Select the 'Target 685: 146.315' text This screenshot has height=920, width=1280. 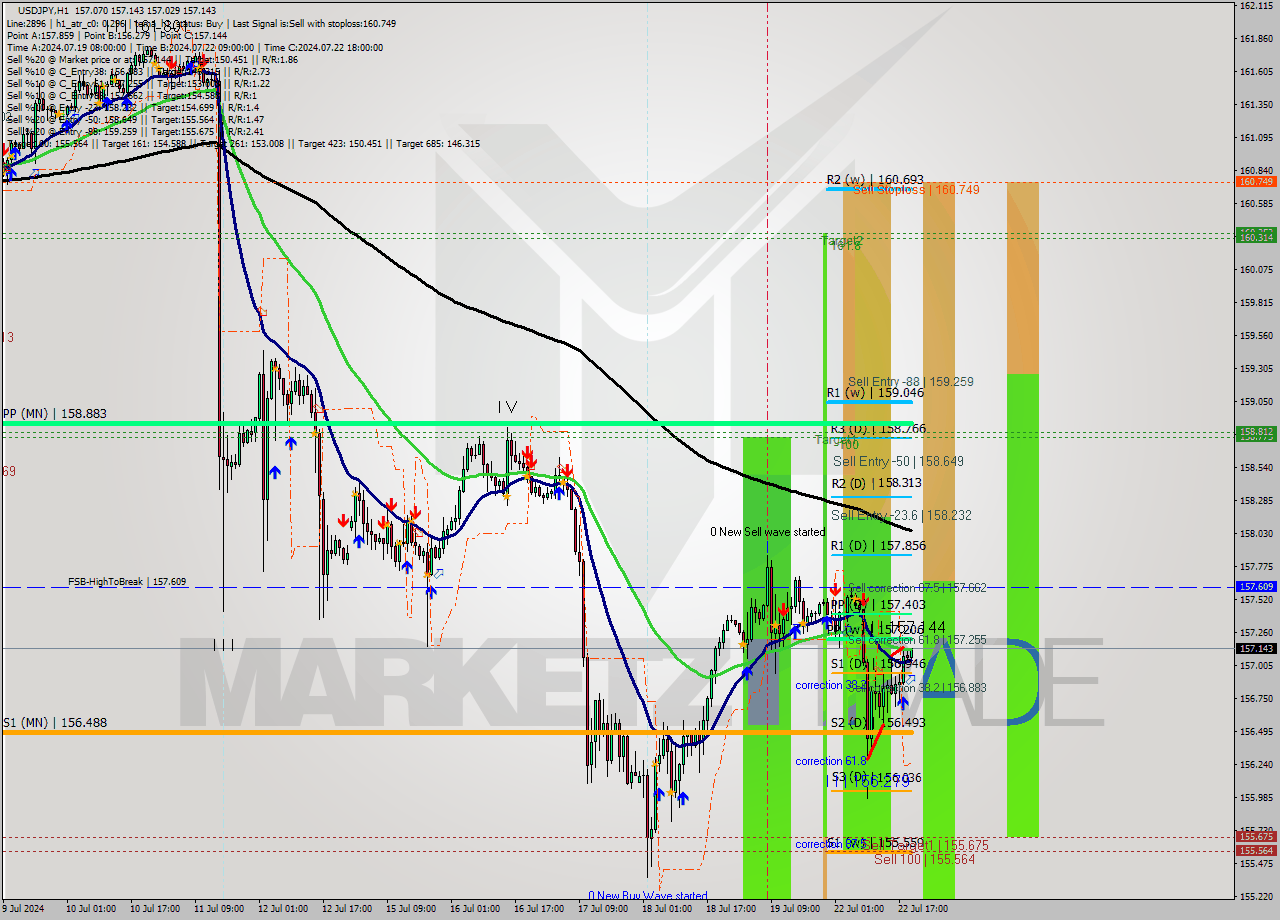coord(438,144)
